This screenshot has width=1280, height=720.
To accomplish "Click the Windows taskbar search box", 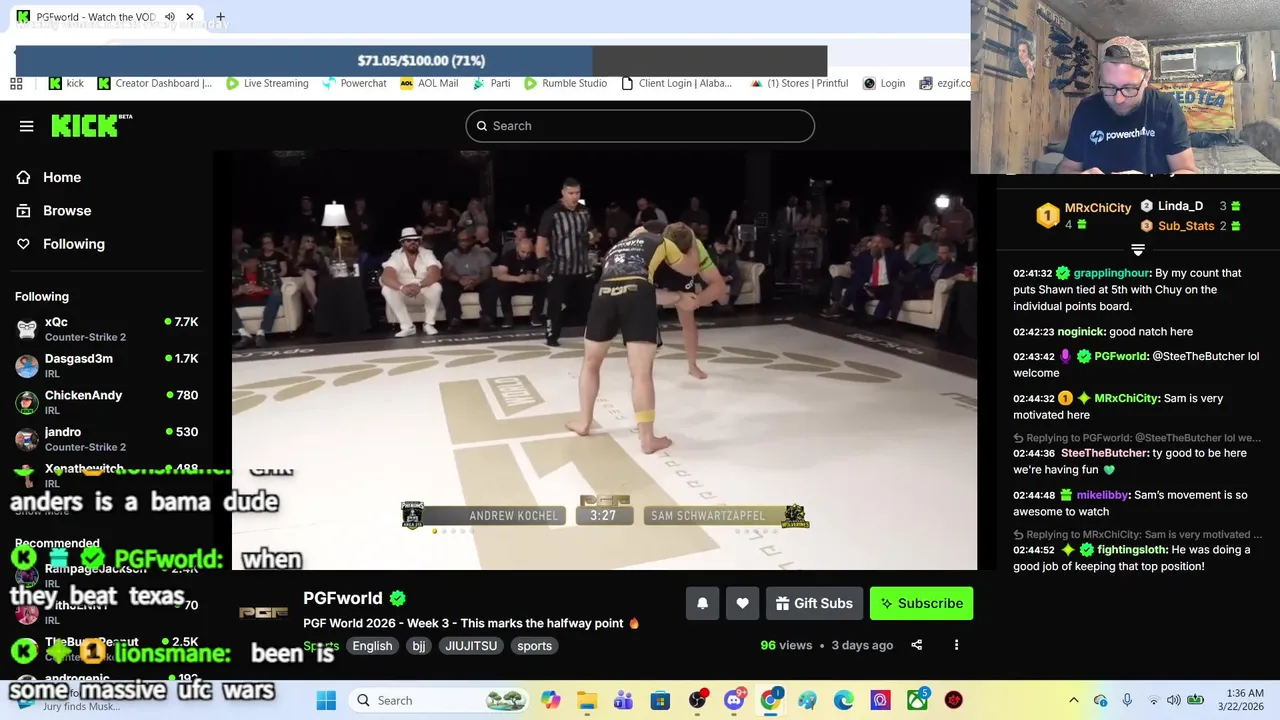I will 438,700.
